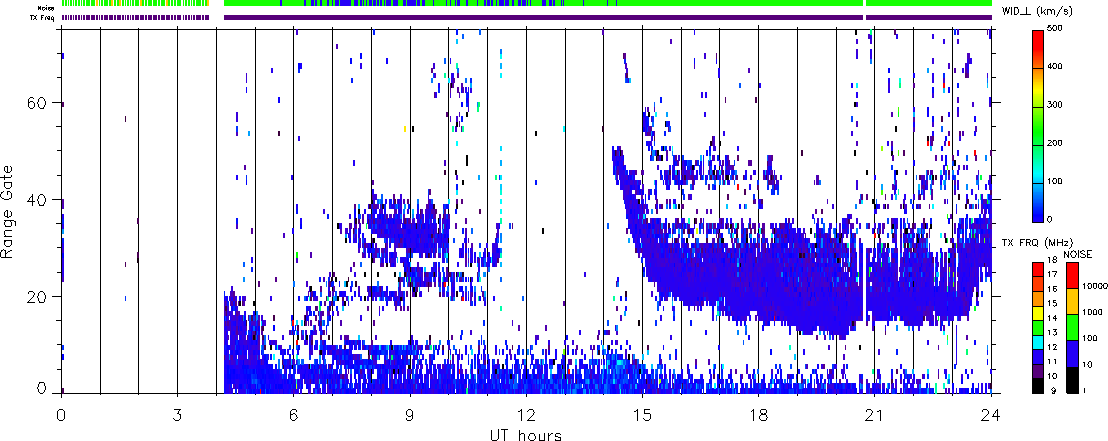Screen dimensions: 1108x441
Task: Click the '15' label in TX FRQ legend
Action: pyautogui.click(x=1052, y=303)
